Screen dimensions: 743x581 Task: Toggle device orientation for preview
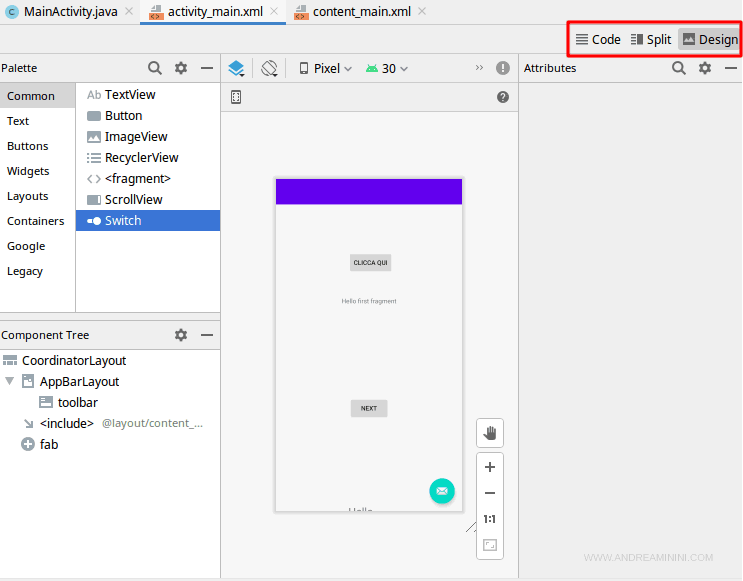click(x=269, y=68)
